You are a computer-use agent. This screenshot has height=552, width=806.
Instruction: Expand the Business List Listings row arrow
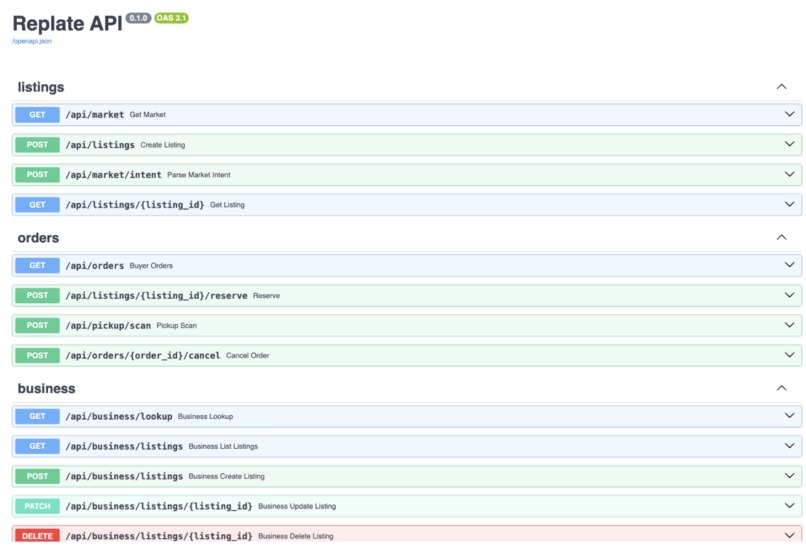pos(790,446)
